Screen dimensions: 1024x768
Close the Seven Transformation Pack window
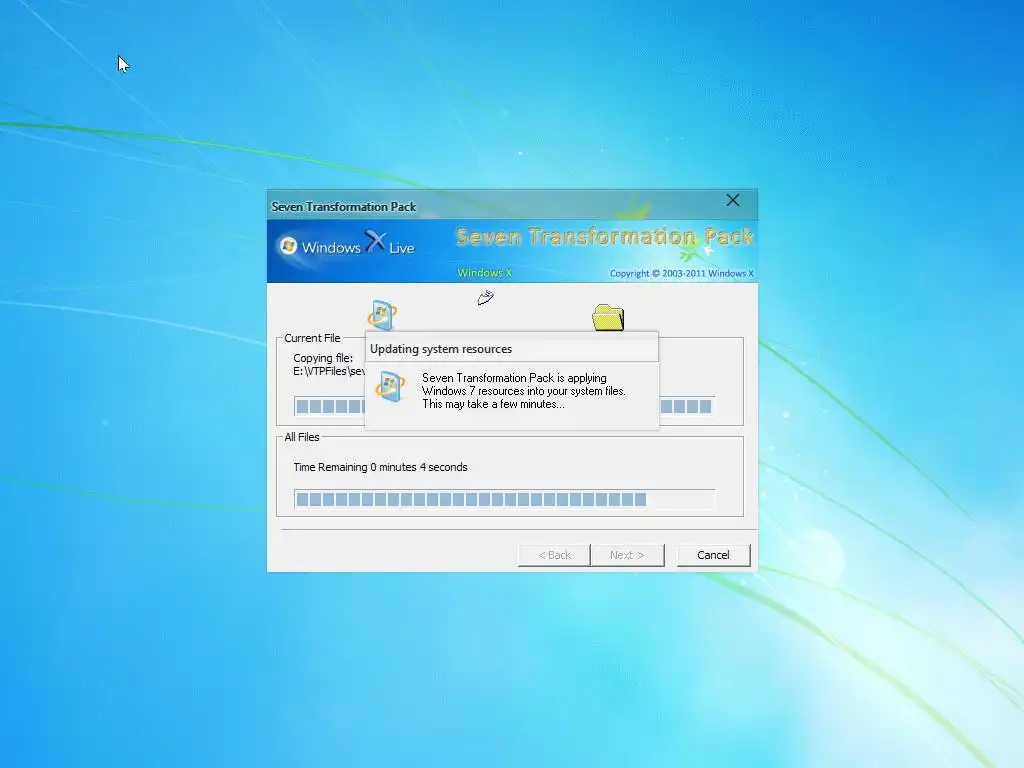point(733,200)
